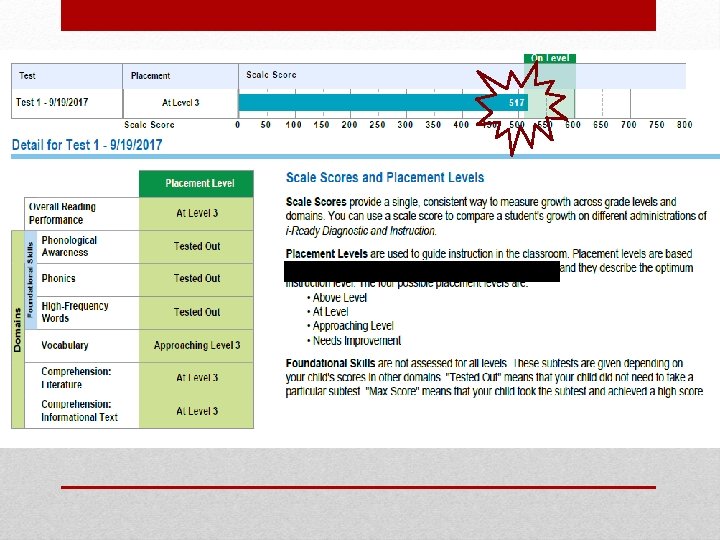Click the 'Scale Score' axis label below table

pyautogui.click(x=149, y=124)
